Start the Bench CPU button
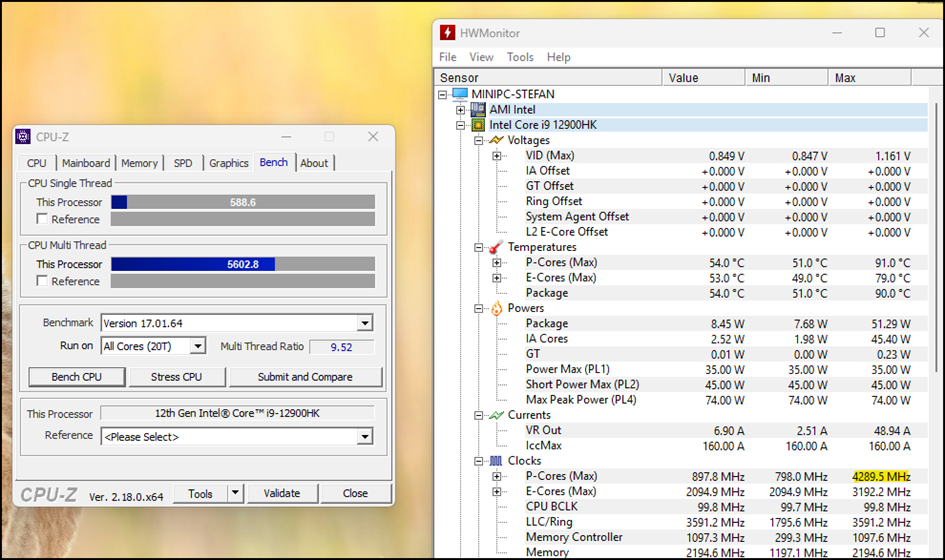This screenshot has width=945, height=560. click(77, 377)
